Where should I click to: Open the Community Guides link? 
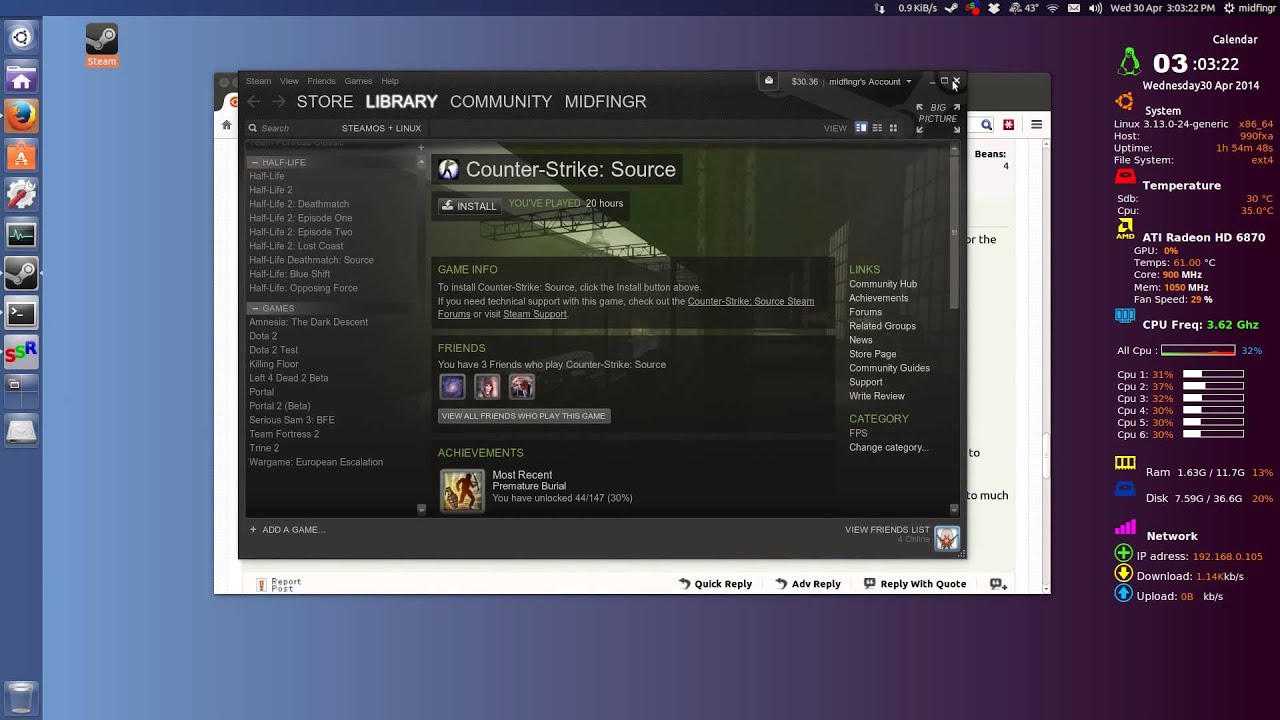(889, 368)
